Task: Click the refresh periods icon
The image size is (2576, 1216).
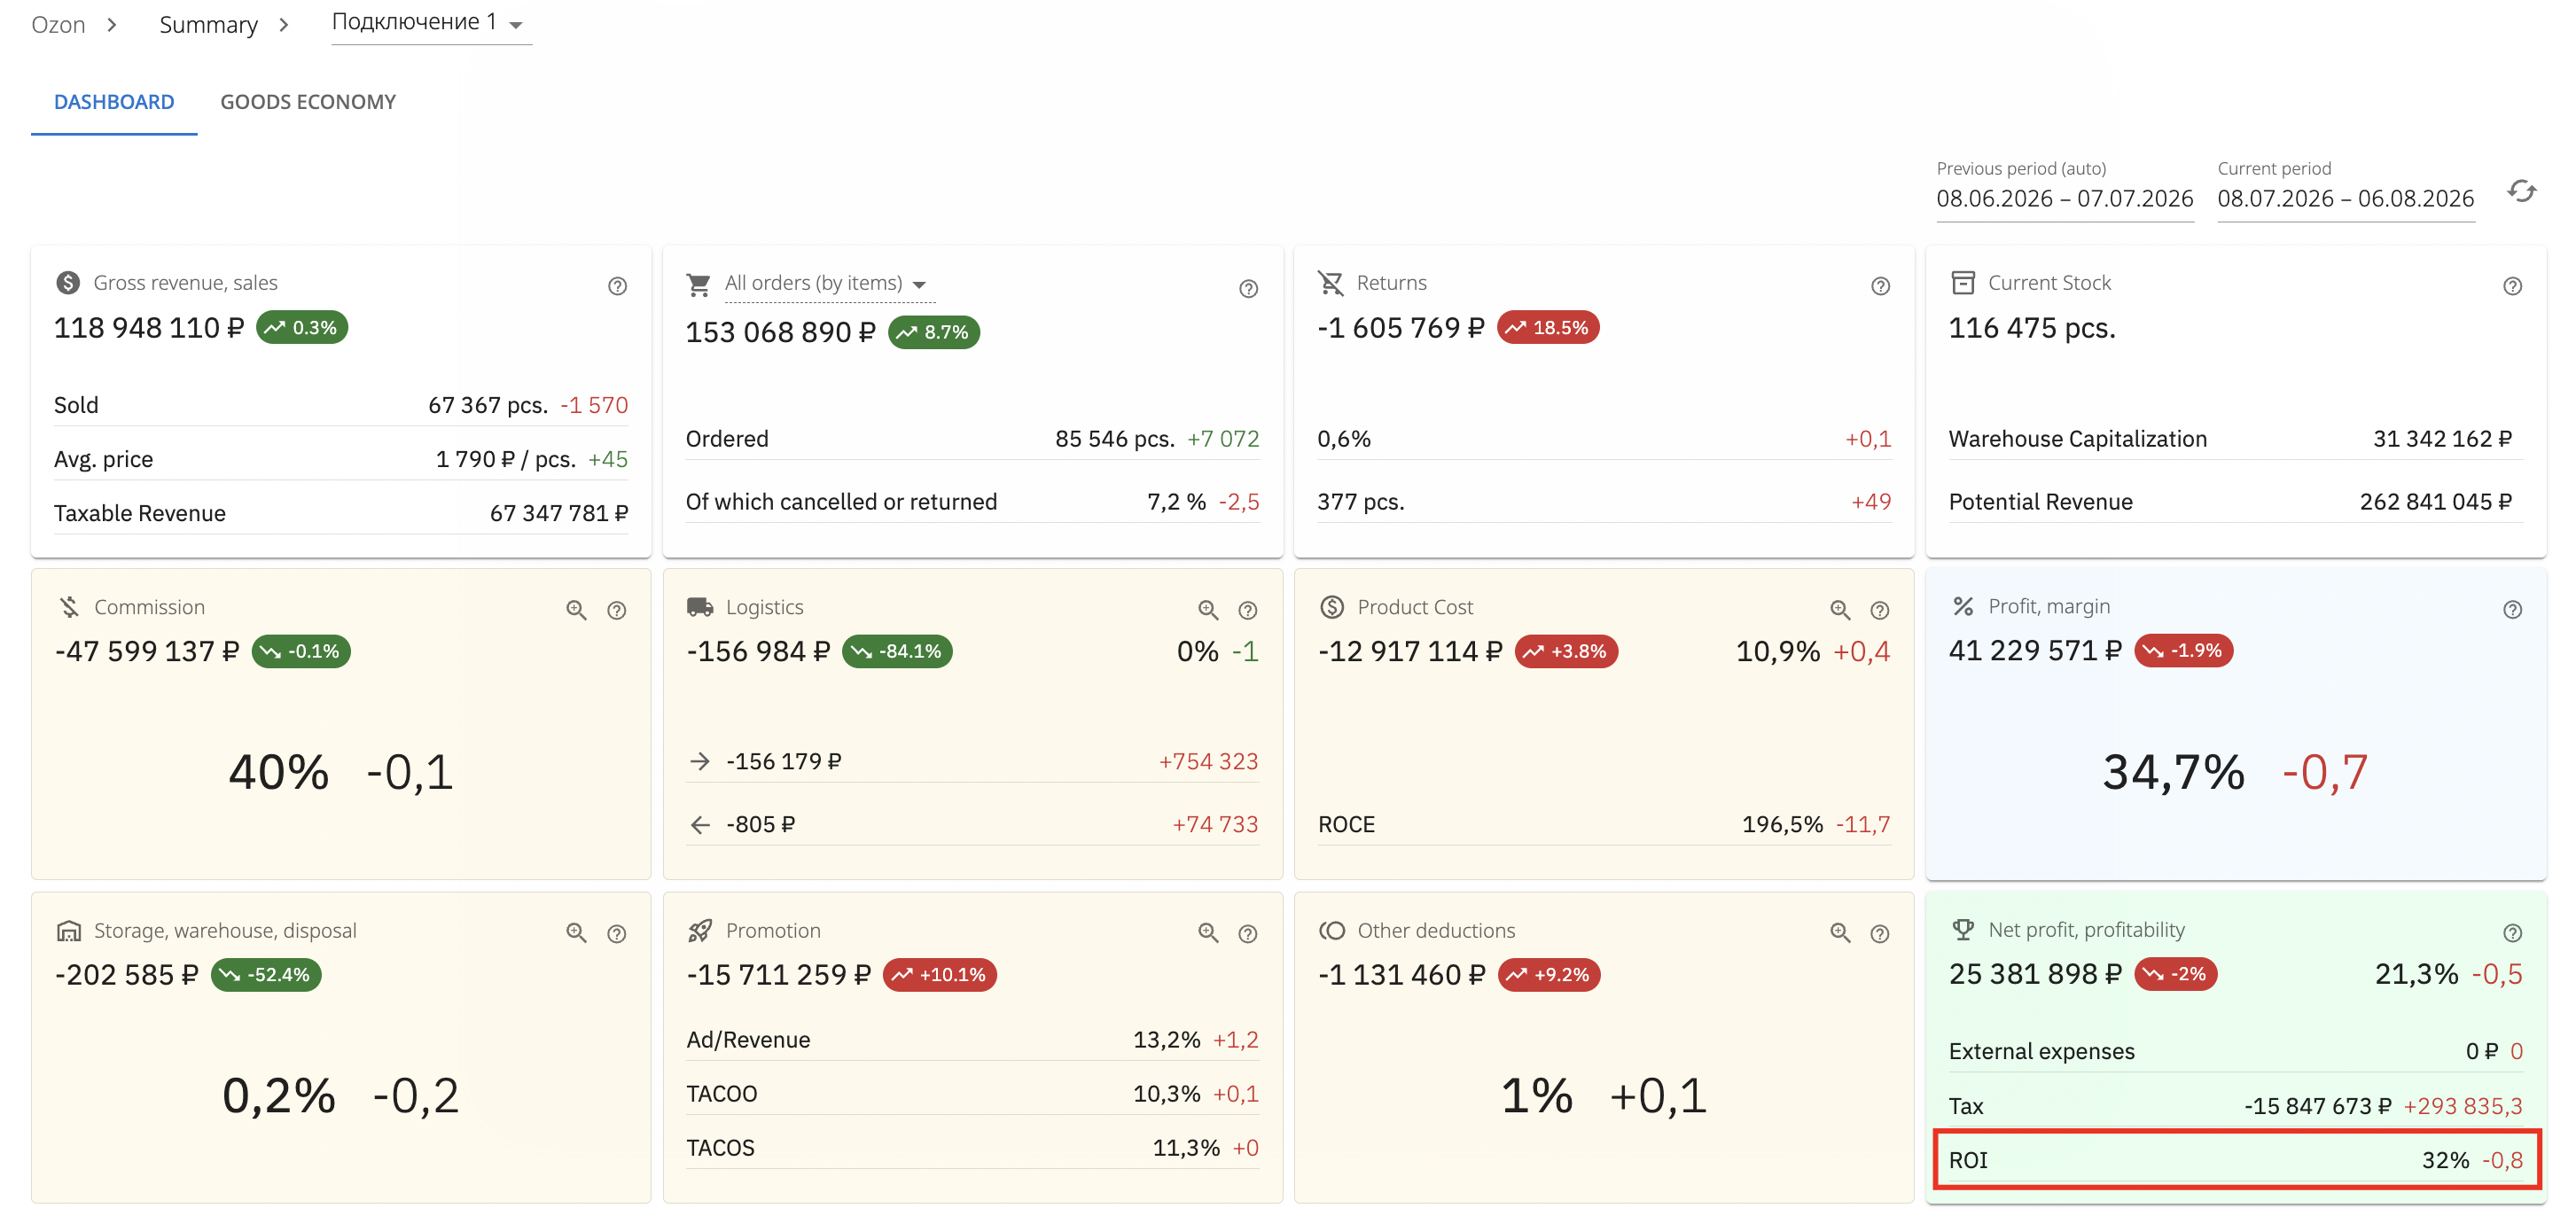Action: (2521, 191)
